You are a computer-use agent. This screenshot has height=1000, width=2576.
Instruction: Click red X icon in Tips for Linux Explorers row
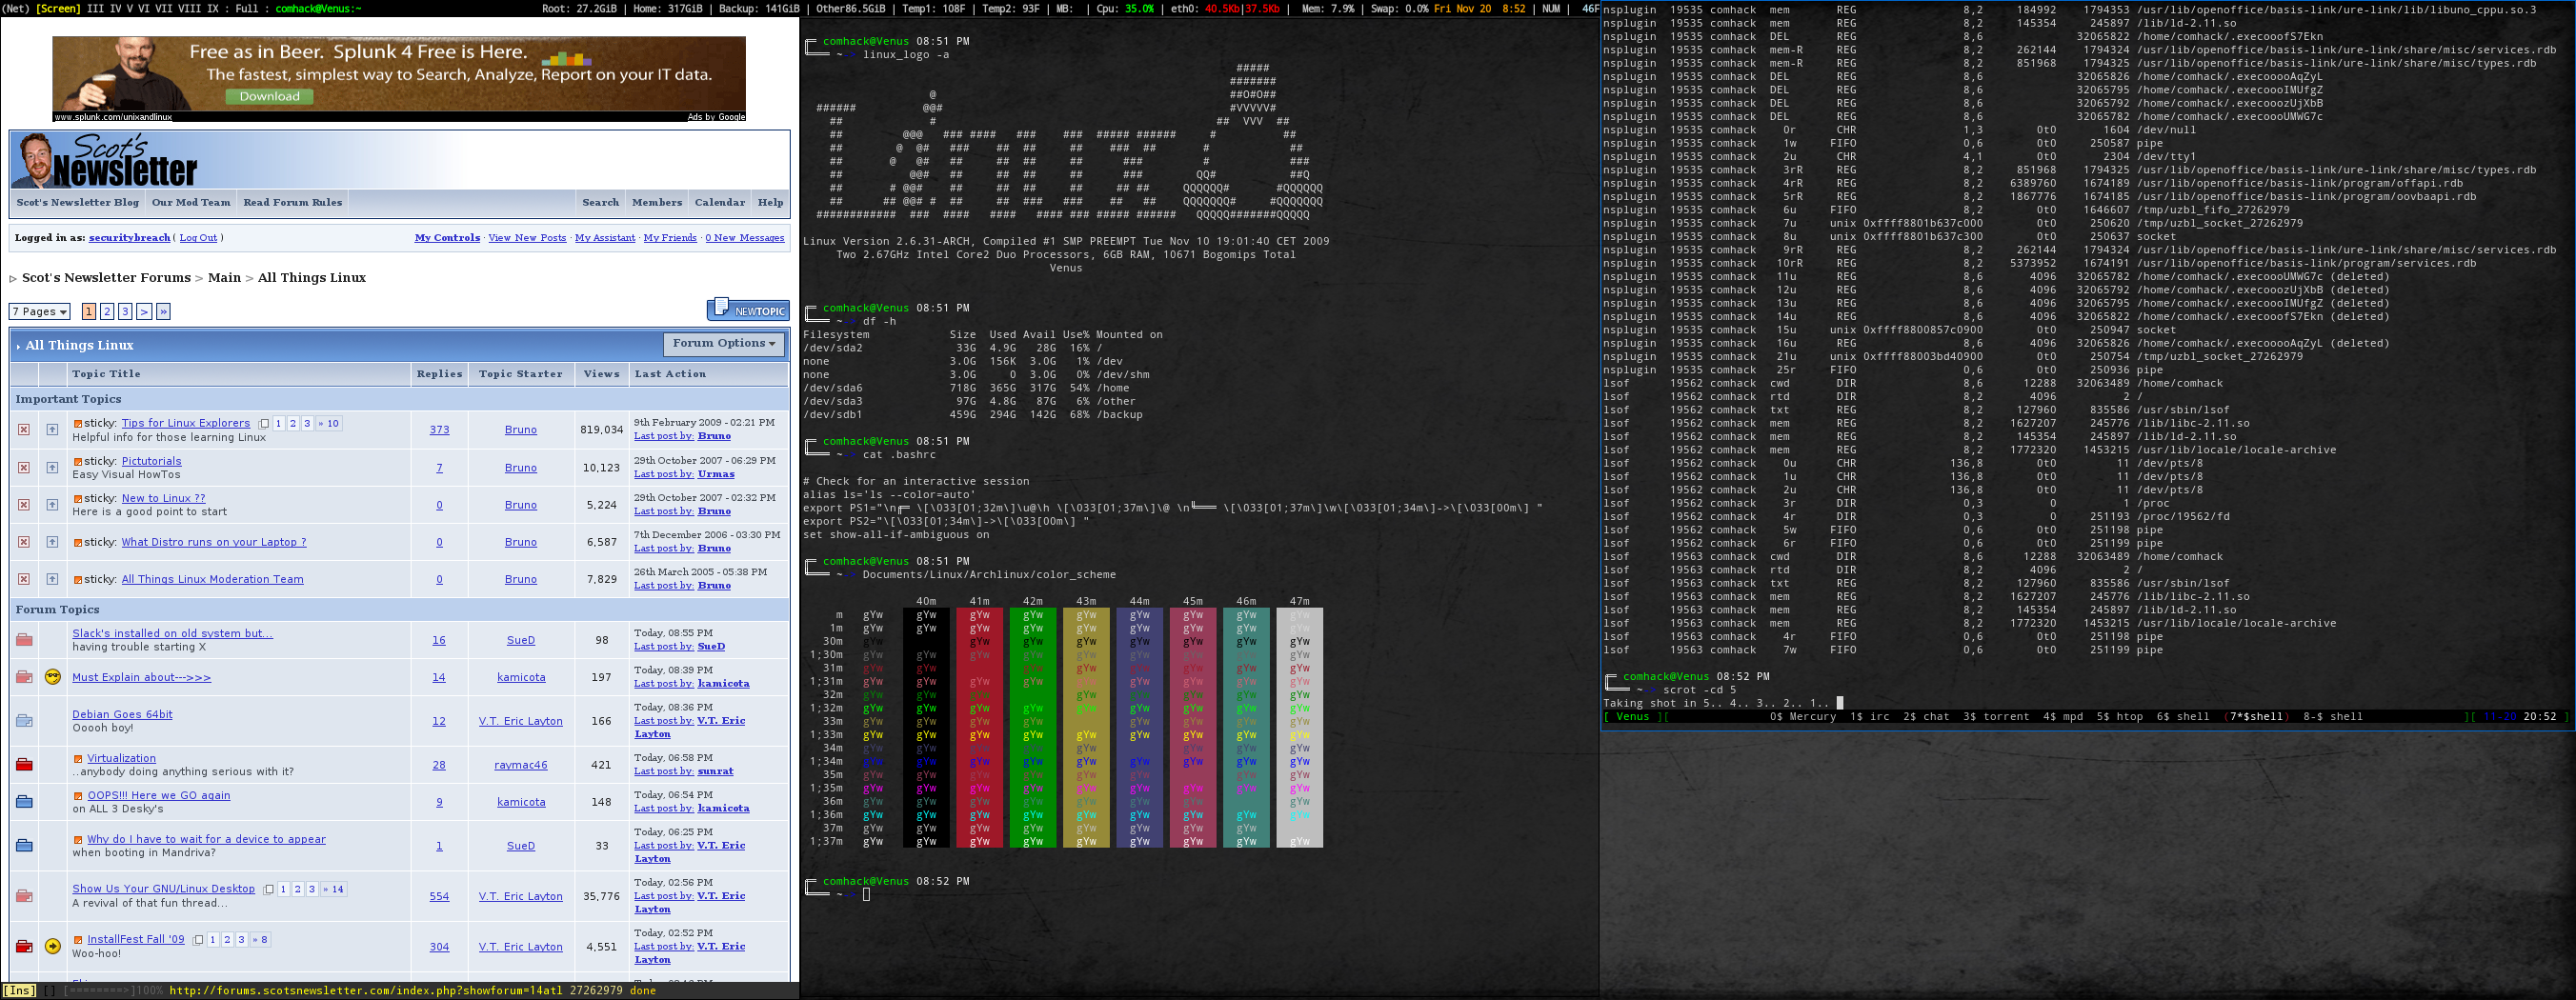pos(24,430)
